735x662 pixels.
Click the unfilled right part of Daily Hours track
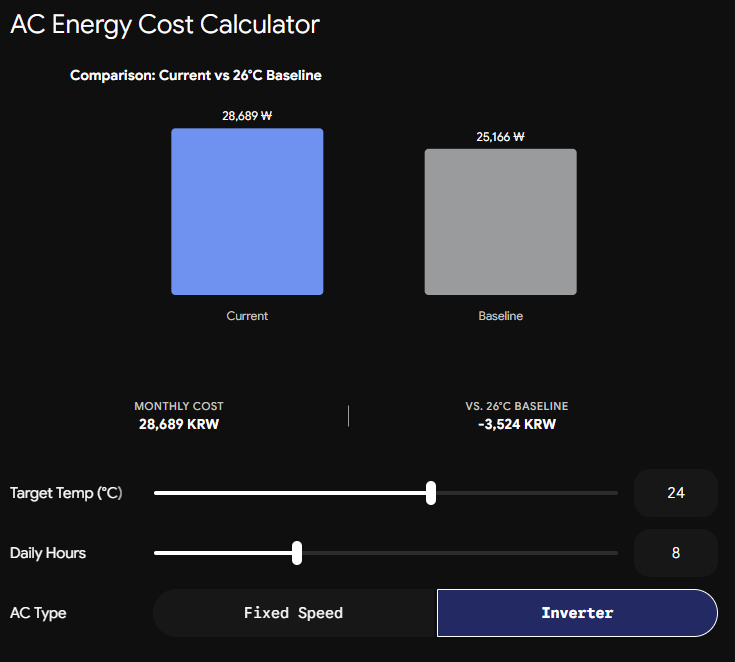pyautogui.click(x=460, y=553)
